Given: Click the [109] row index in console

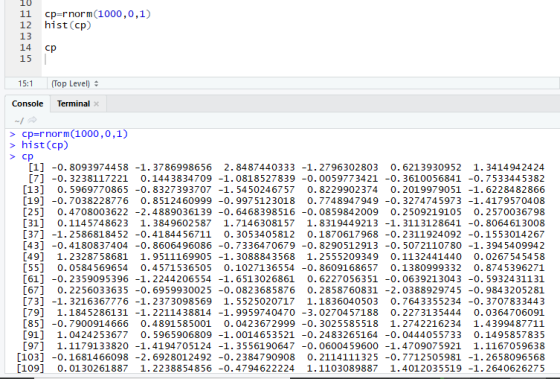Looking at the screenshot, I should 30,368.
